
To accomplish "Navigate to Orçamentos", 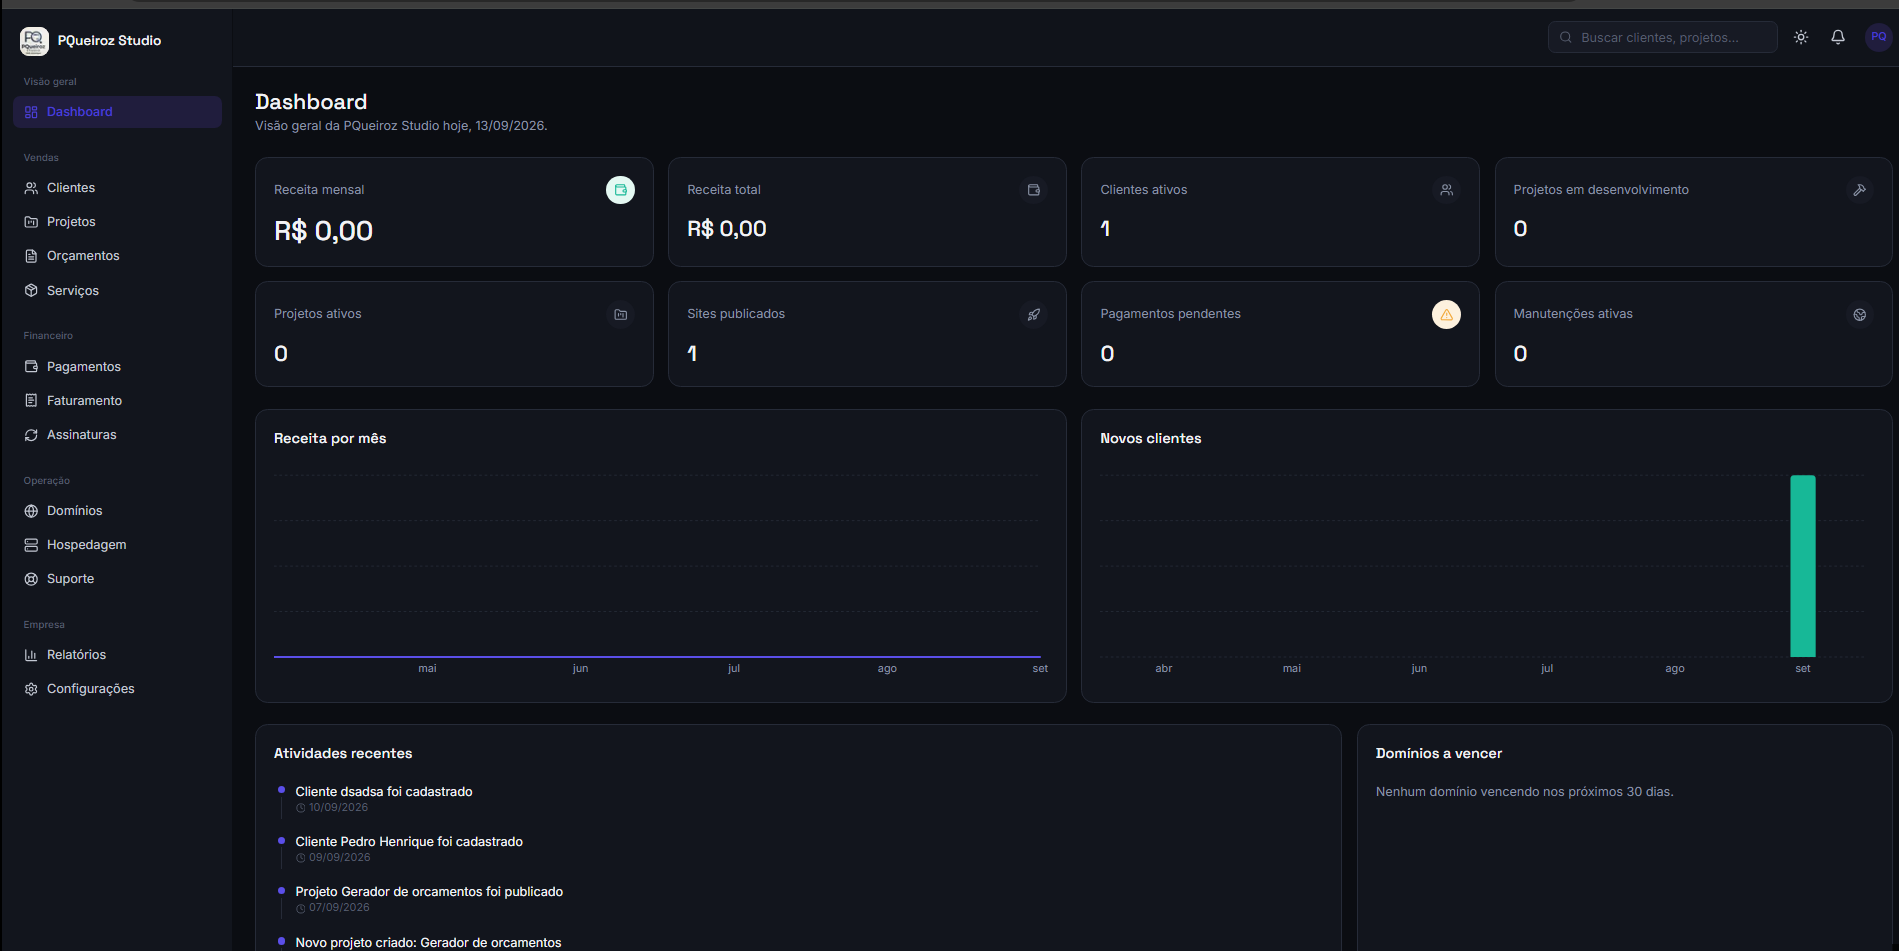I will [118, 256].
